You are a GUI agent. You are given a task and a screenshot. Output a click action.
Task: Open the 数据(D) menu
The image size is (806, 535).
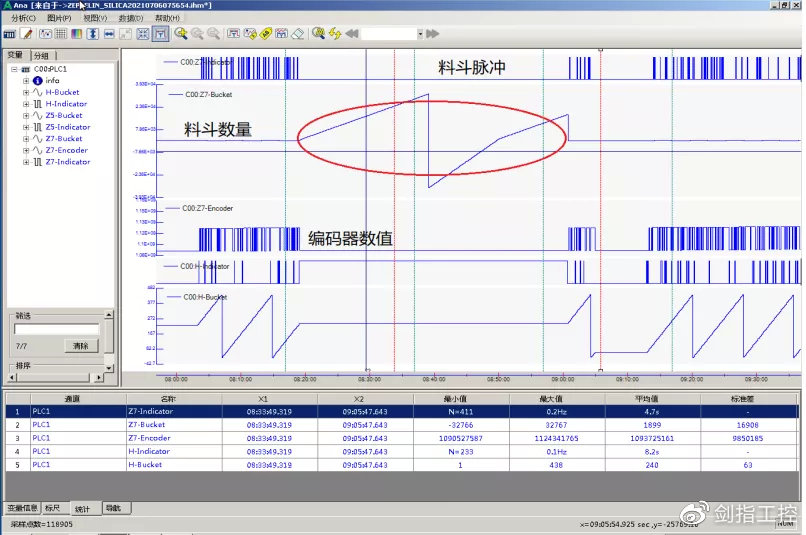(x=131, y=18)
